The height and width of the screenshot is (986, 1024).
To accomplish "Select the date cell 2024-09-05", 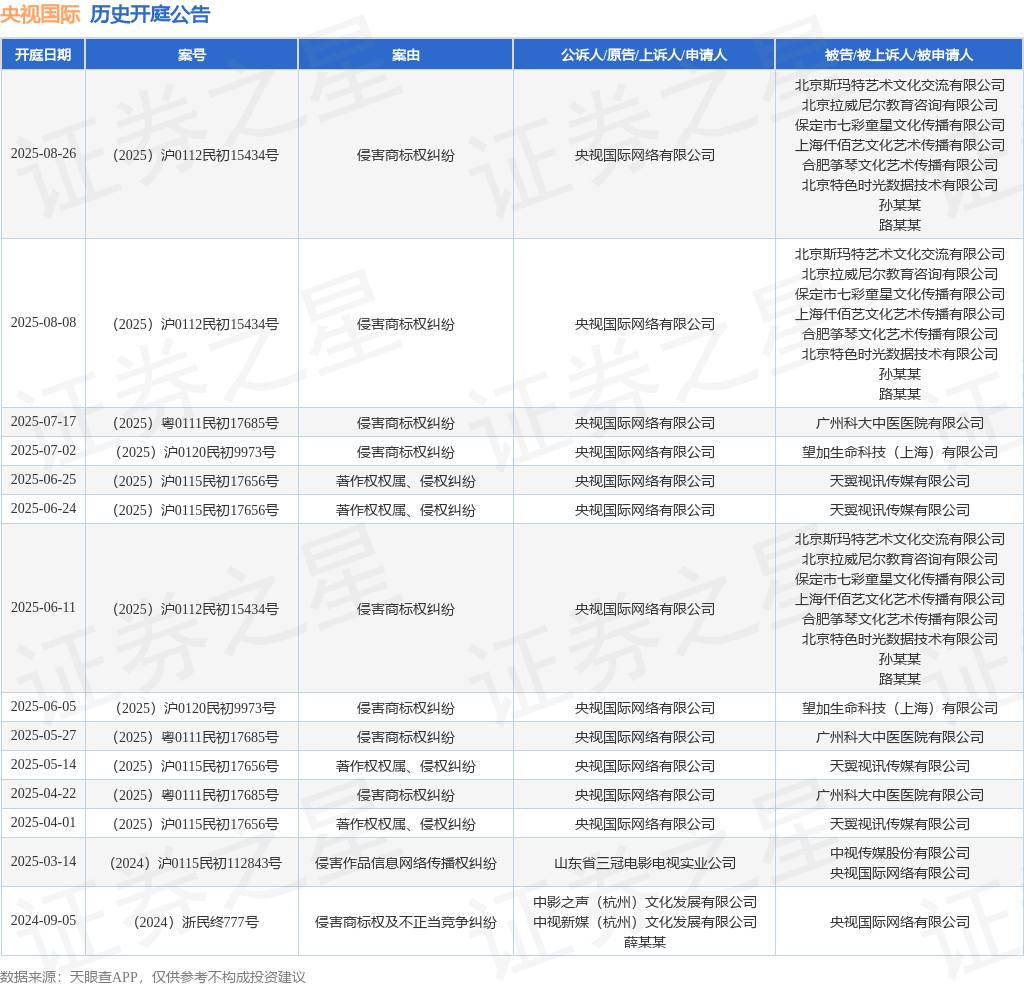I will (43, 920).
